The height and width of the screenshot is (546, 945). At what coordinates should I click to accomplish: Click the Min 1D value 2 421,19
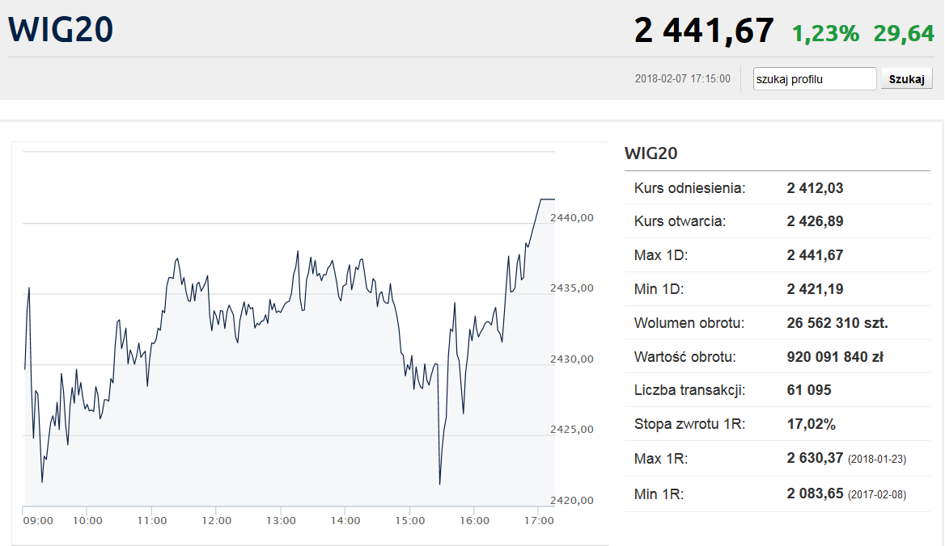point(815,289)
